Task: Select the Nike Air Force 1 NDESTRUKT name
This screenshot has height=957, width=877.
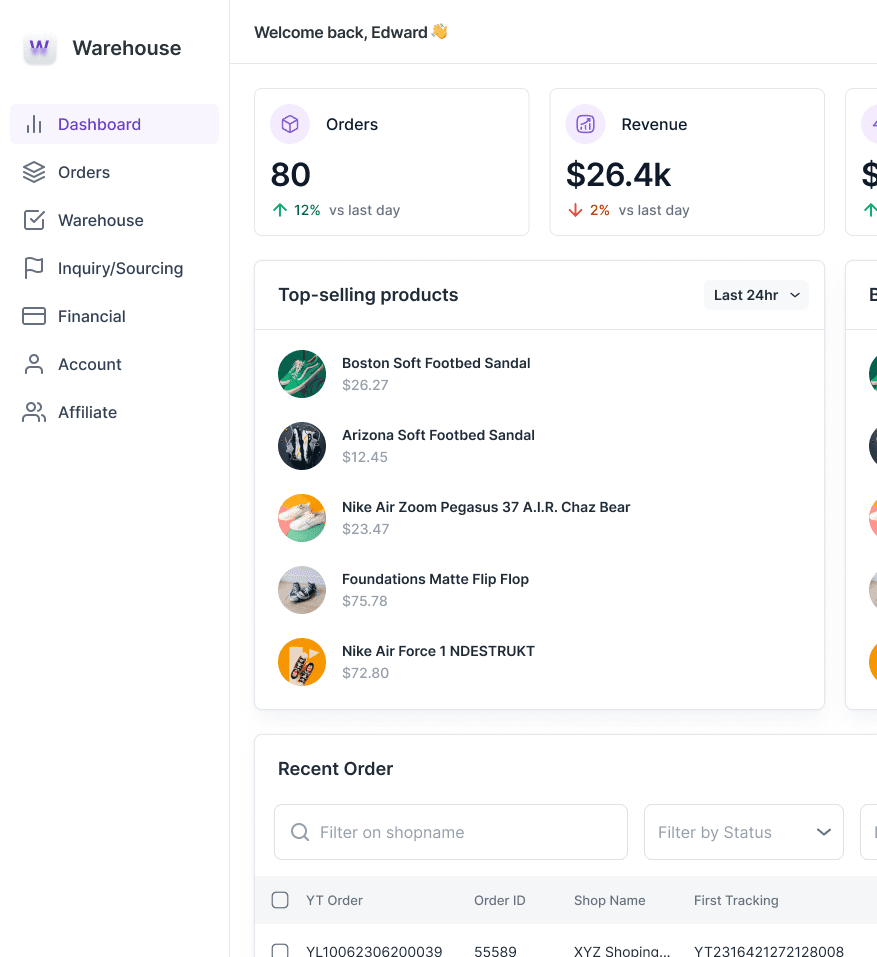Action: [x=438, y=651]
